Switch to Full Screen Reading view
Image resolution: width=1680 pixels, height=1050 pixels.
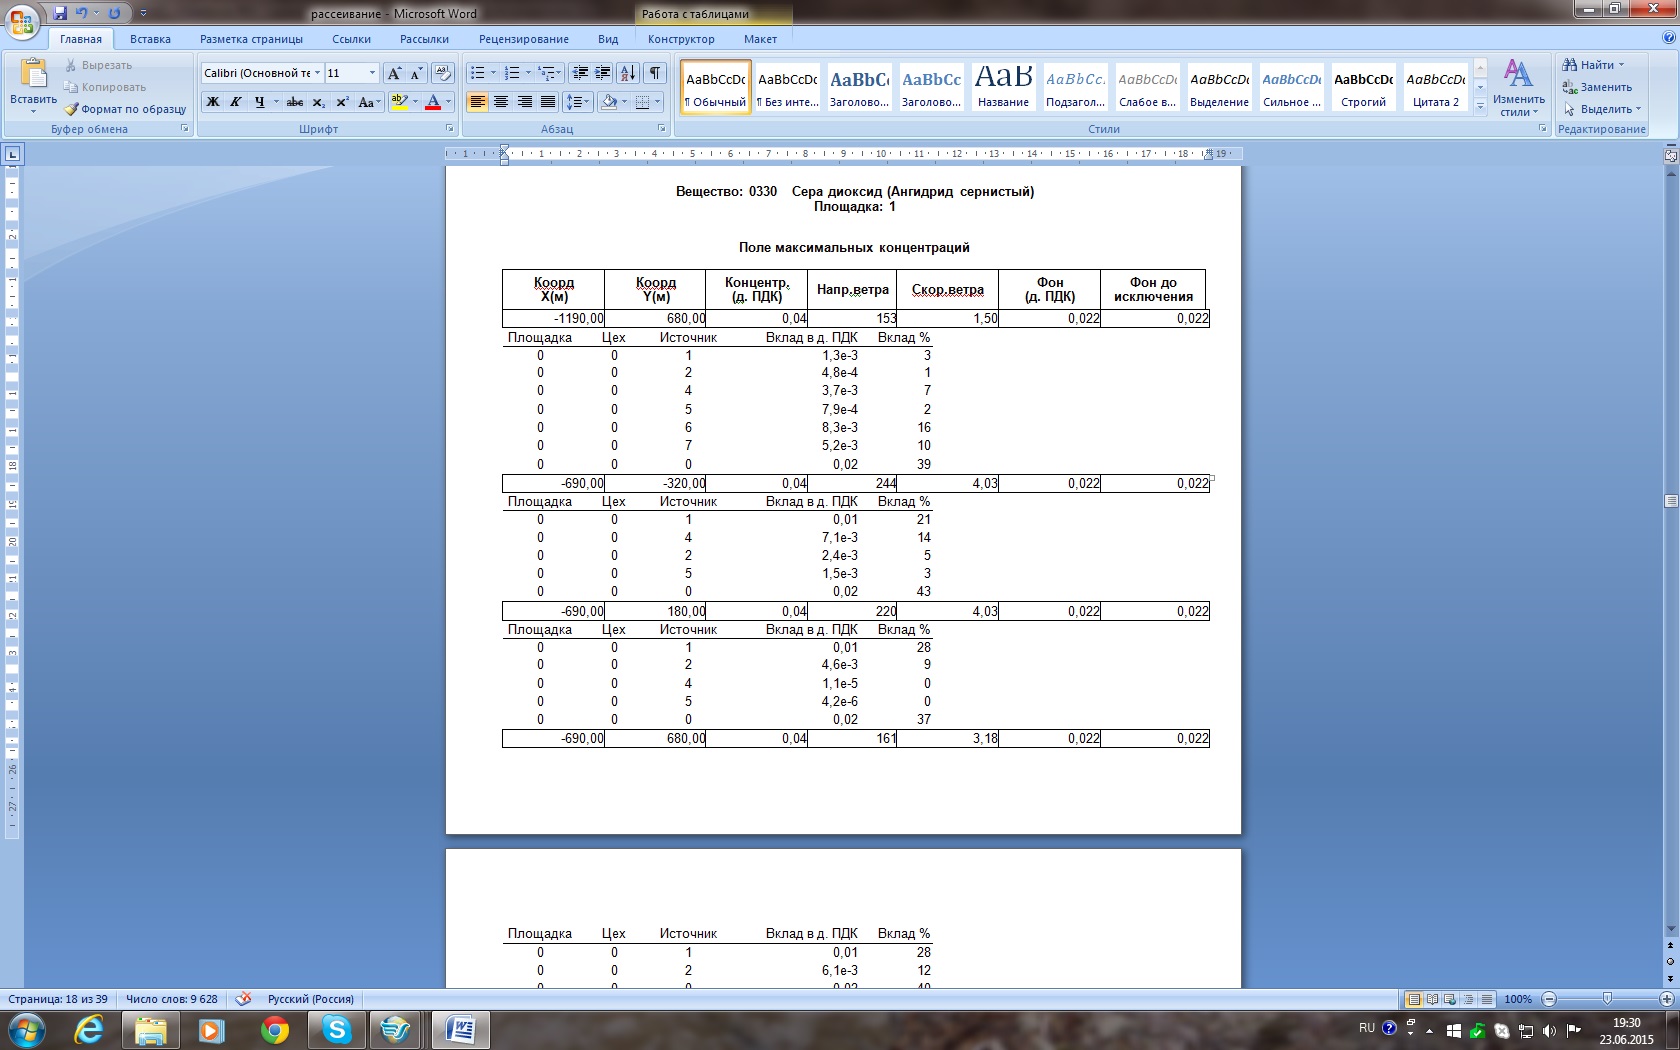coord(1432,999)
